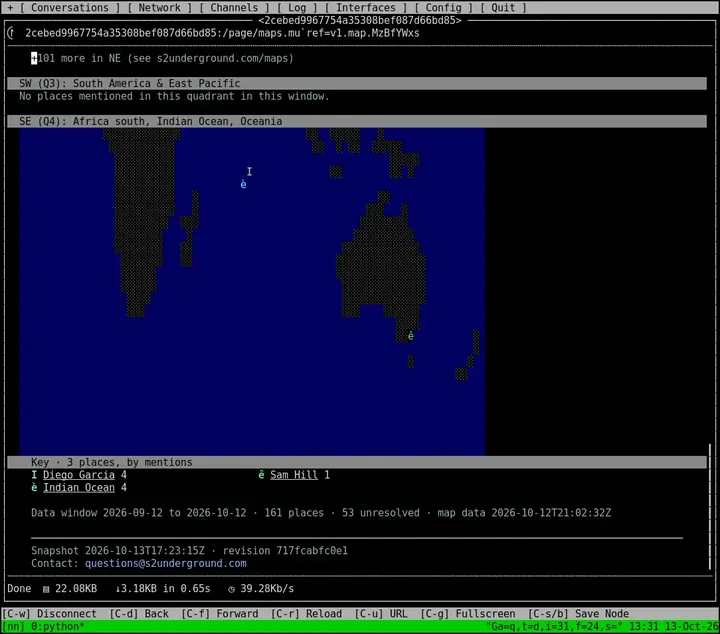Click the 'Key · 3 places, by mentions' header
This screenshot has height=634, width=720.
coord(357,462)
